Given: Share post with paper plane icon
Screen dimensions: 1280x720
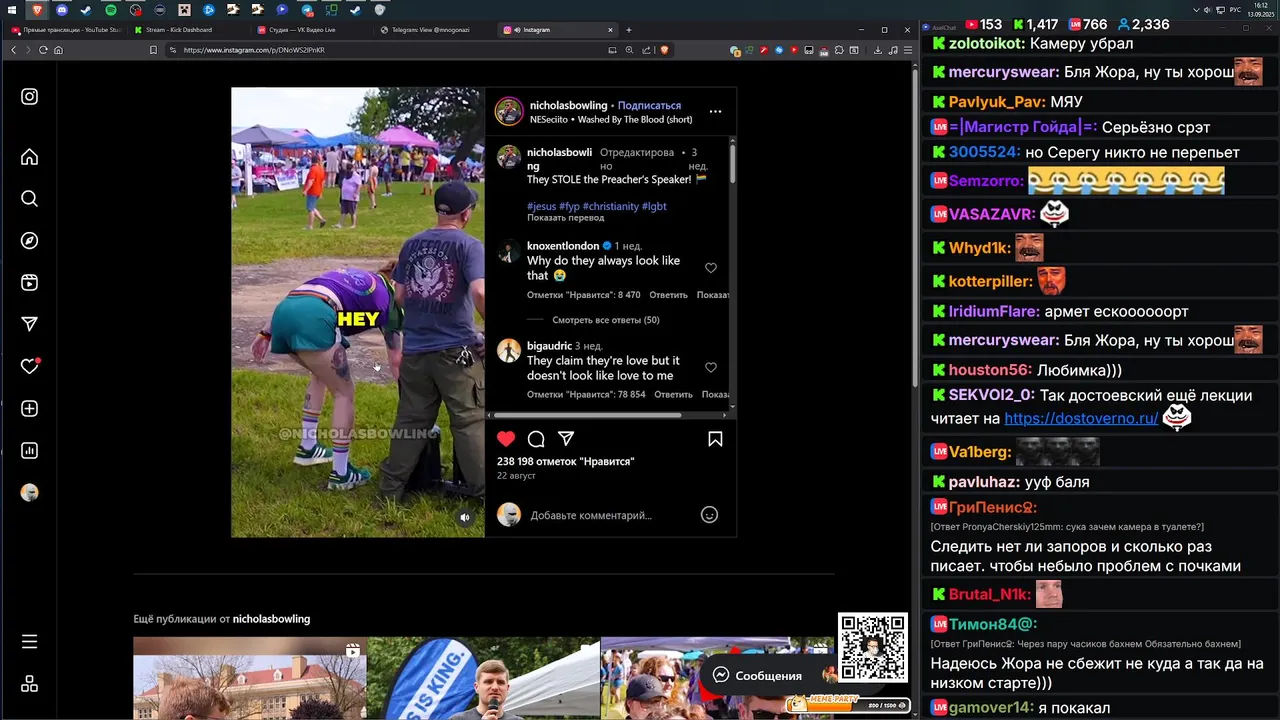Looking at the screenshot, I should 566,439.
